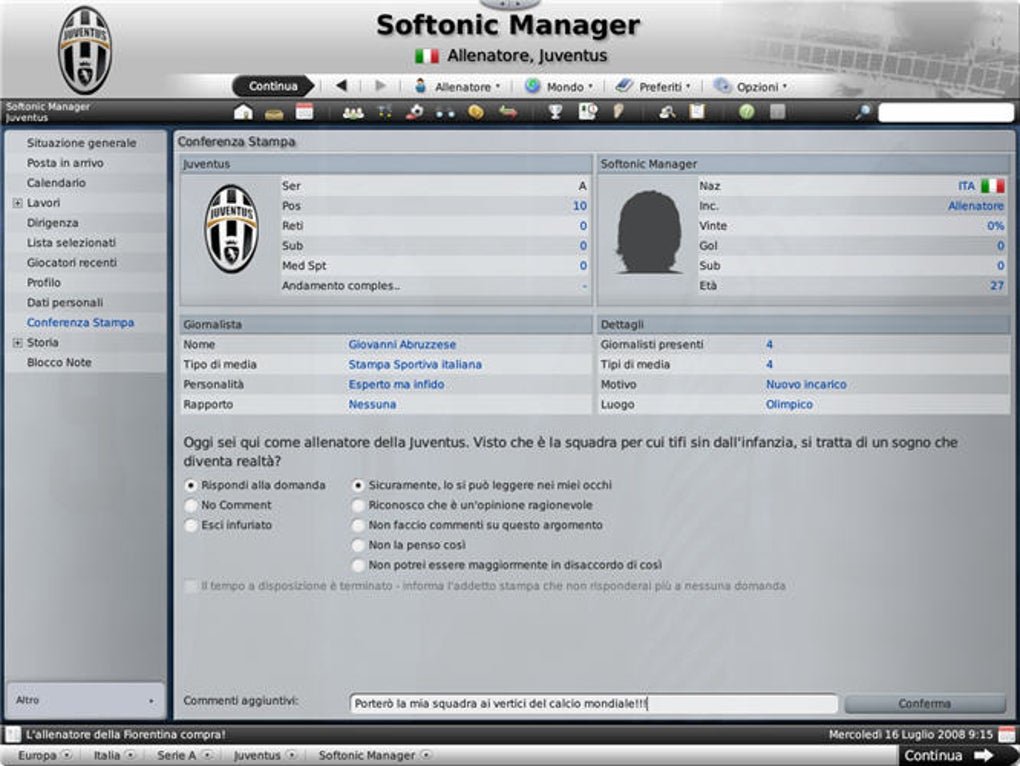
Task: Open the Giovanni Abruzzese journalist link
Action: pyautogui.click(x=402, y=345)
